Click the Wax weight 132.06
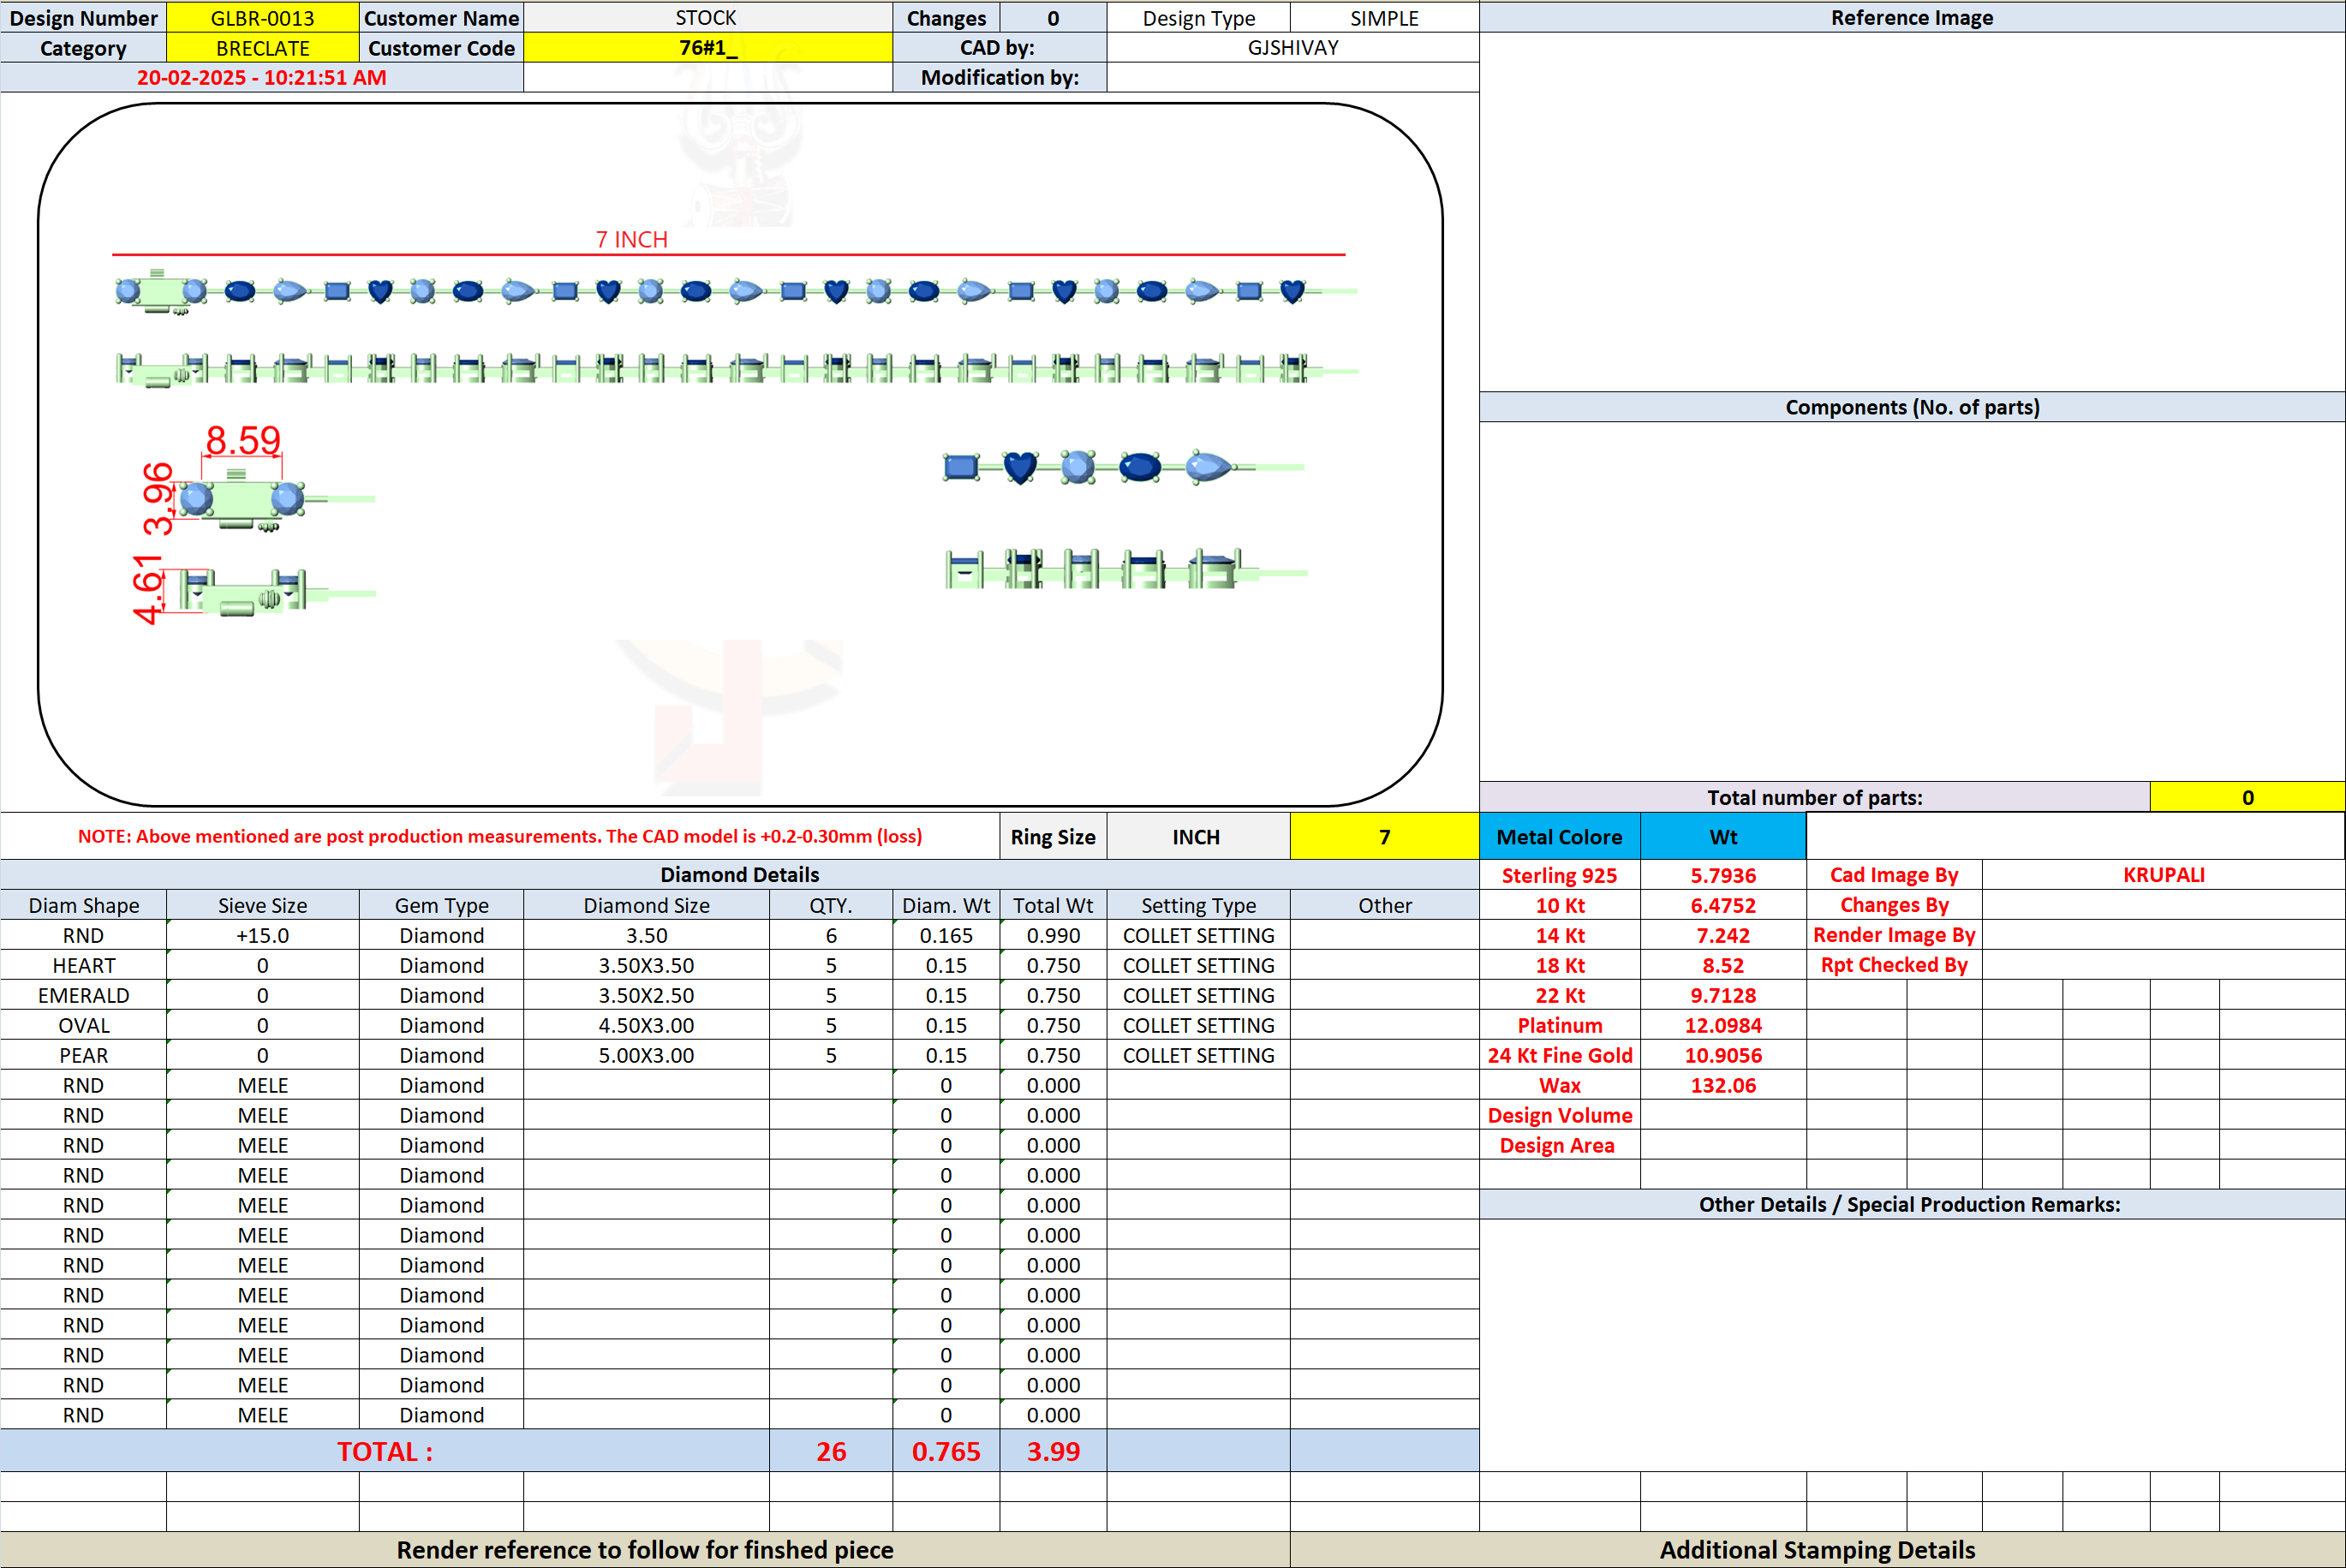This screenshot has width=2346, height=1568. (1723, 1085)
